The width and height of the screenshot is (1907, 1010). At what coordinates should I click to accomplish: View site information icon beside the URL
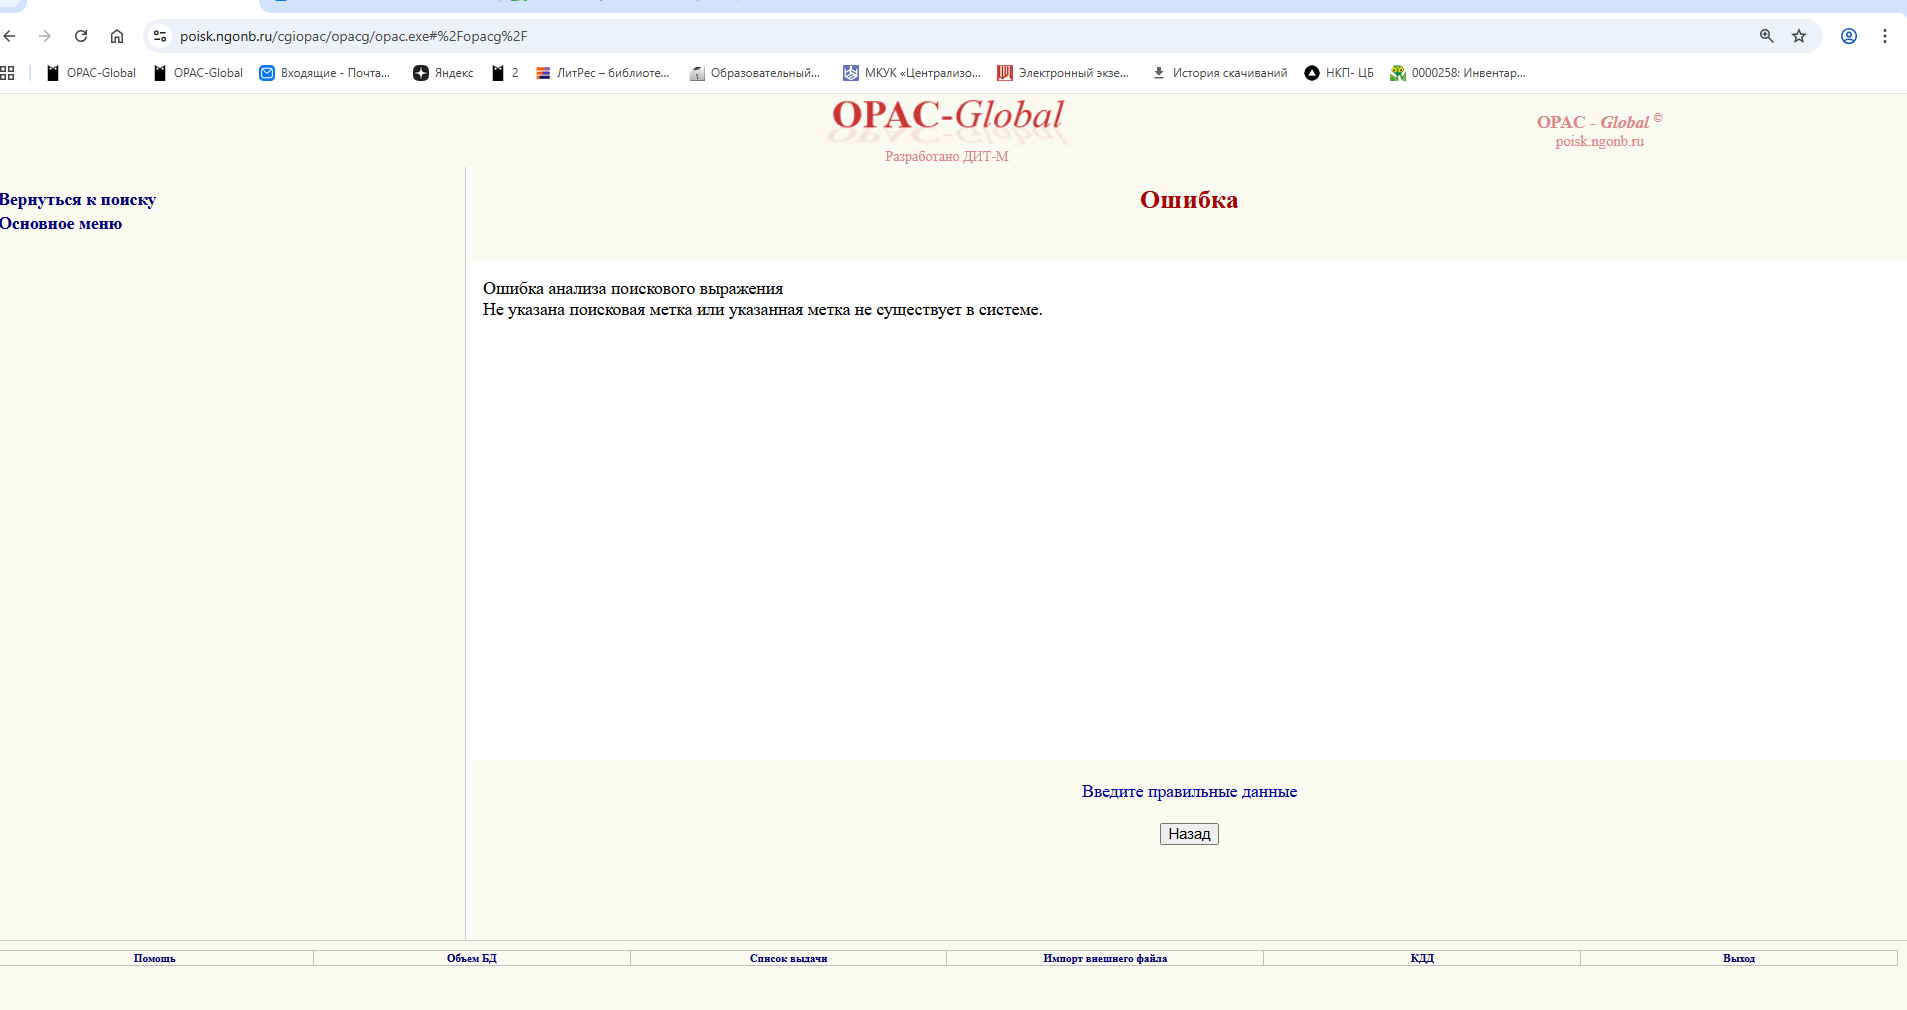coord(159,36)
